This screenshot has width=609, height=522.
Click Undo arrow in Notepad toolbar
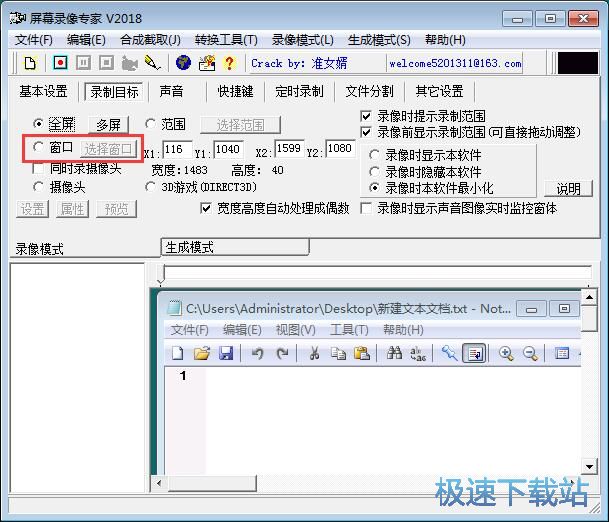[257, 353]
